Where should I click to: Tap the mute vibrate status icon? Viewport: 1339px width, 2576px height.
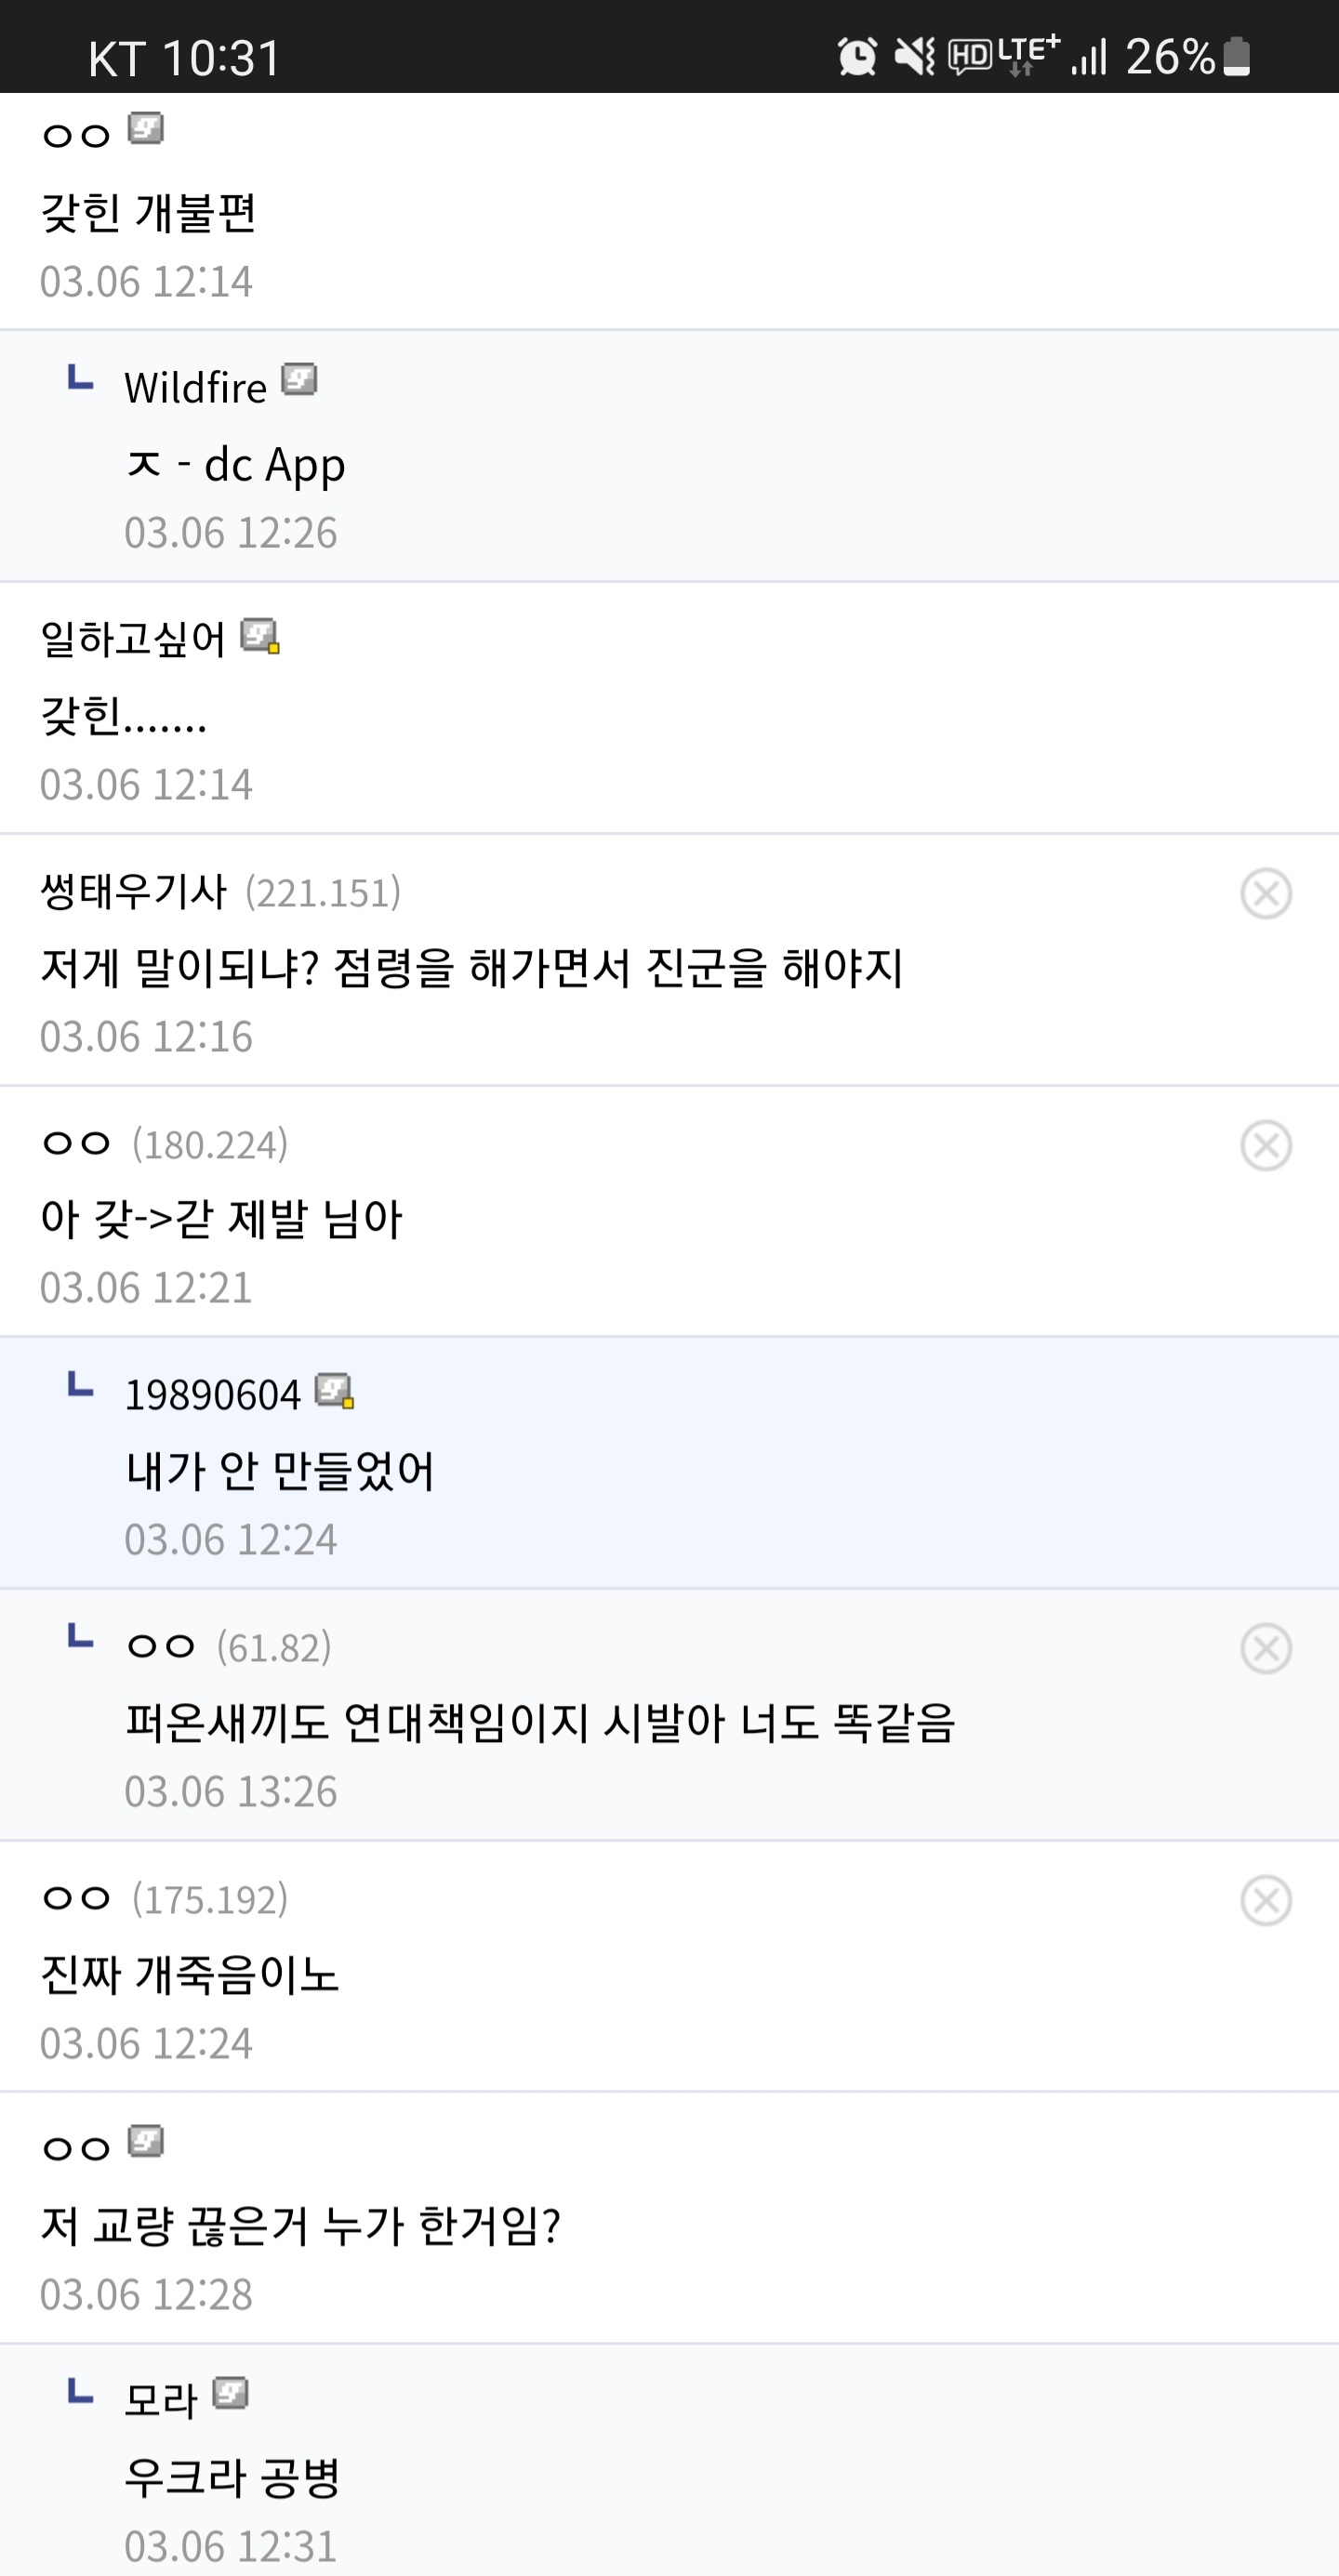click(x=914, y=56)
